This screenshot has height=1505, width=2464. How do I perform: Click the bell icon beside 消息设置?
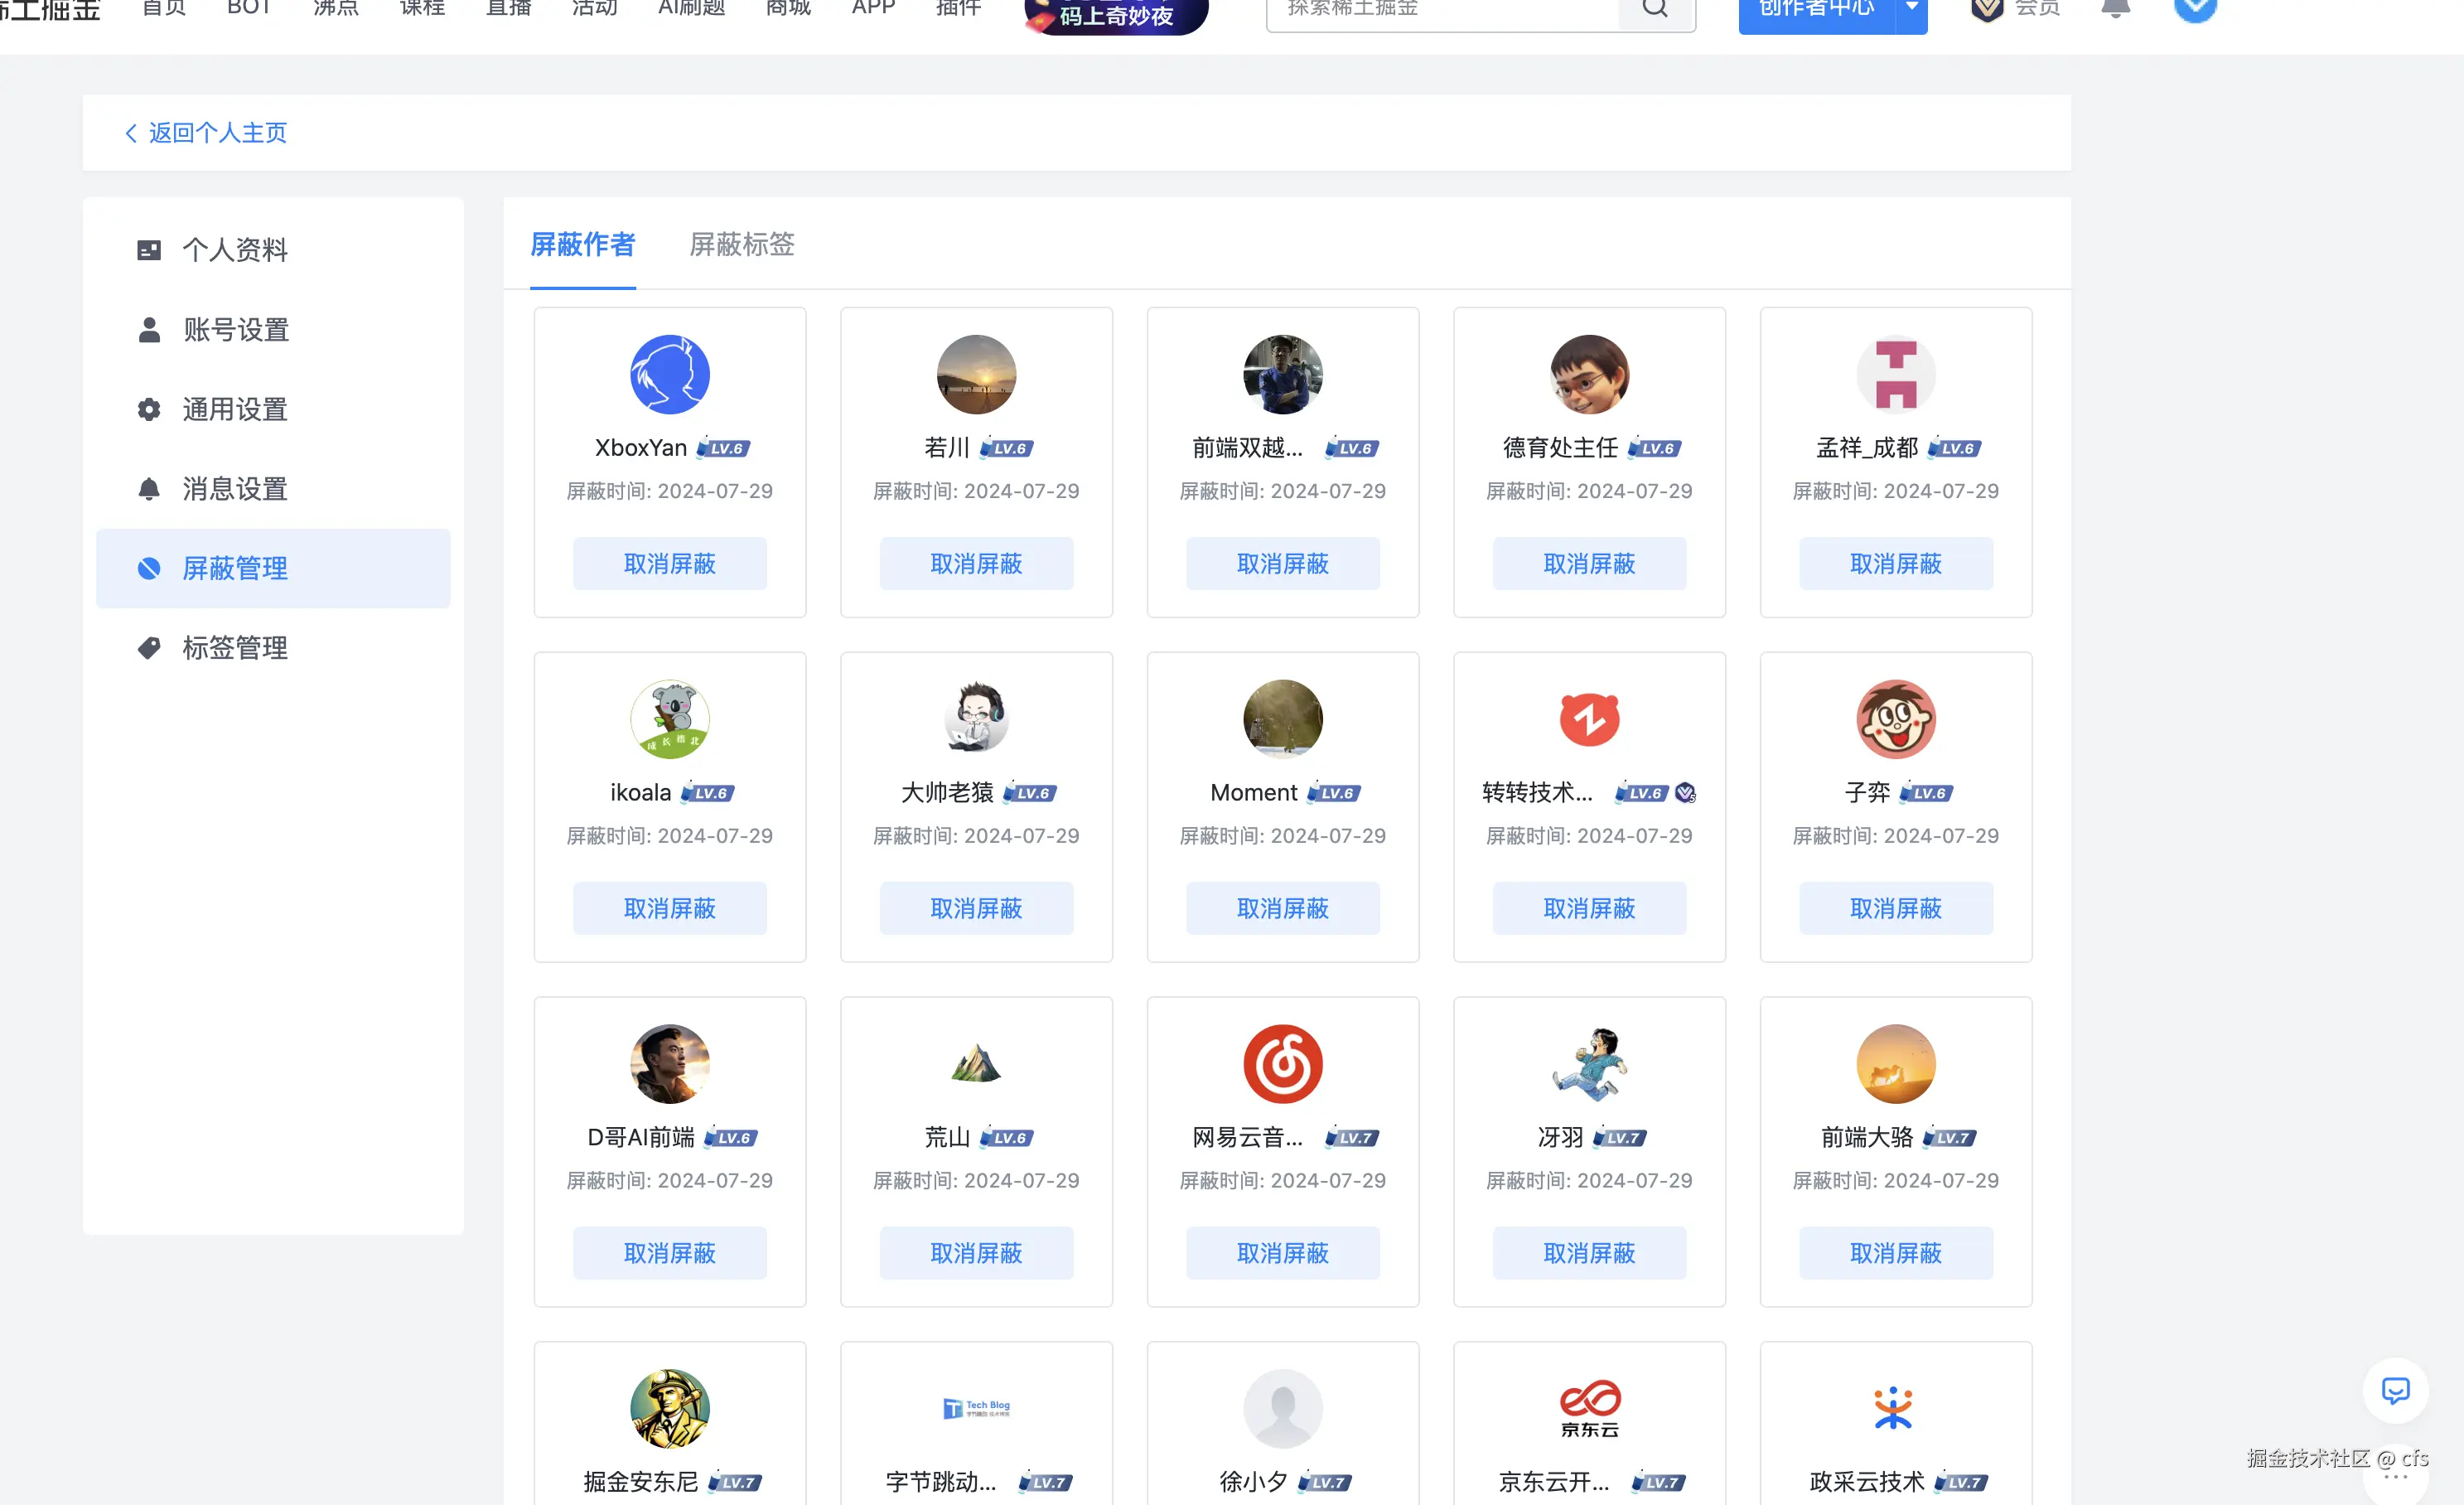[149, 488]
